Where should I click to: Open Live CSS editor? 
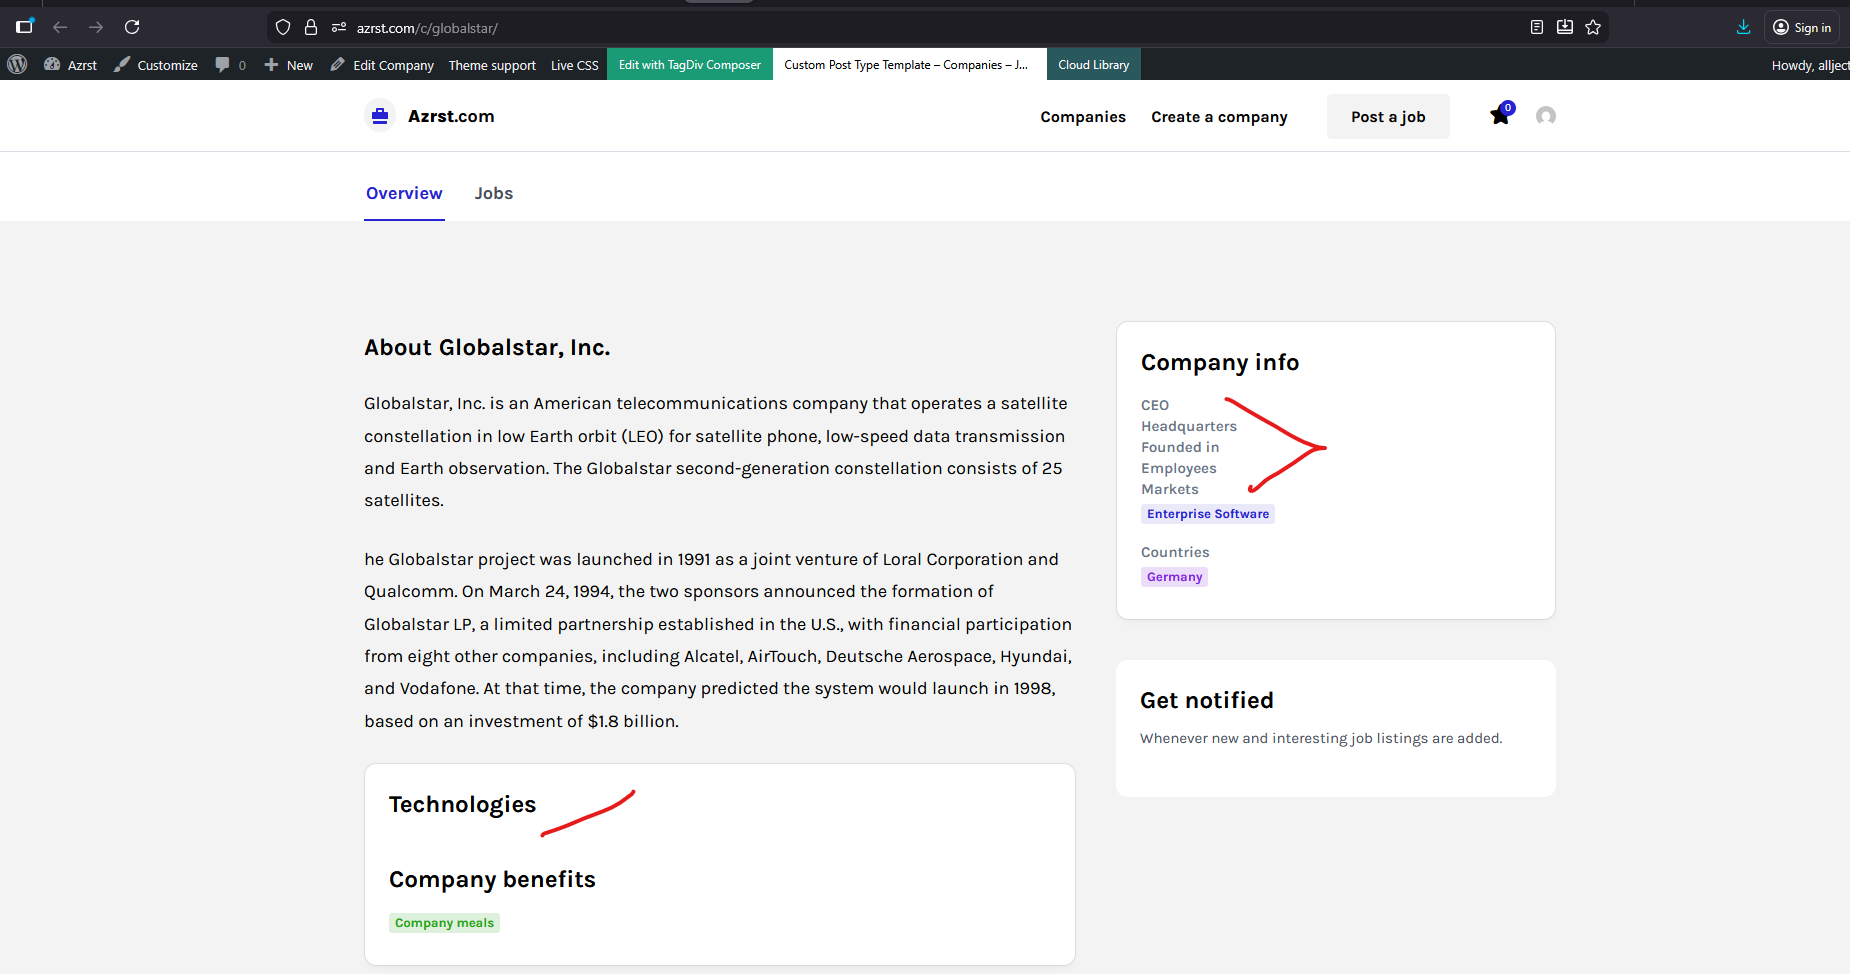(575, 65)
